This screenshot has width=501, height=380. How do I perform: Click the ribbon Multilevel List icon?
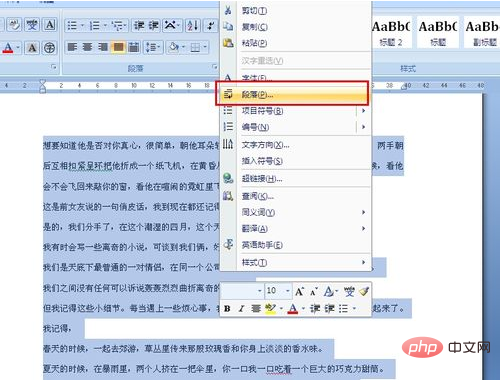[117, 25]
